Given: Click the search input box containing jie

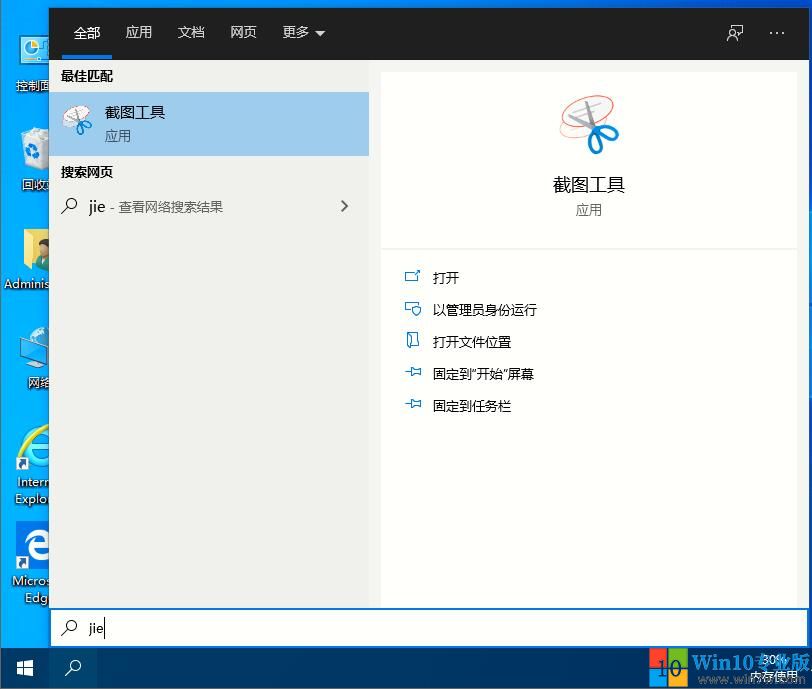Looking at the screenshot, I should tap(429, 628).
